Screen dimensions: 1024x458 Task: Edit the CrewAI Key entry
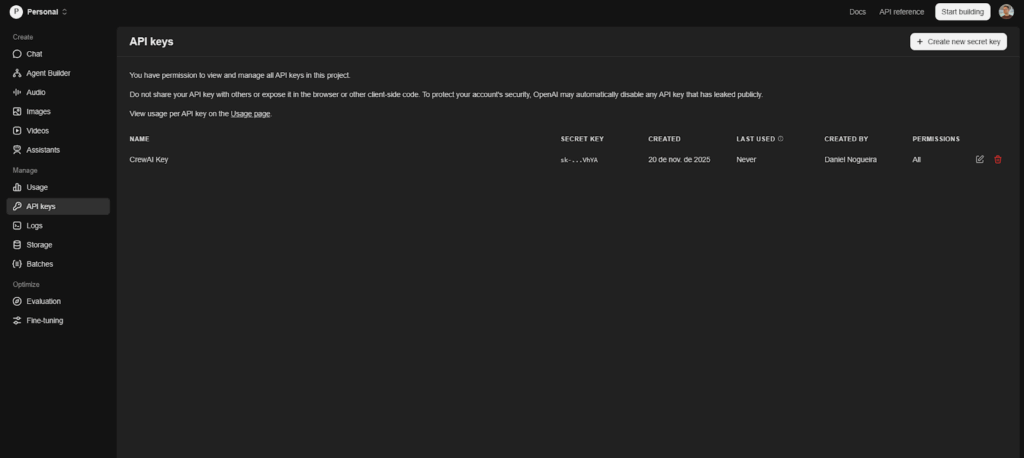(980, 159)
